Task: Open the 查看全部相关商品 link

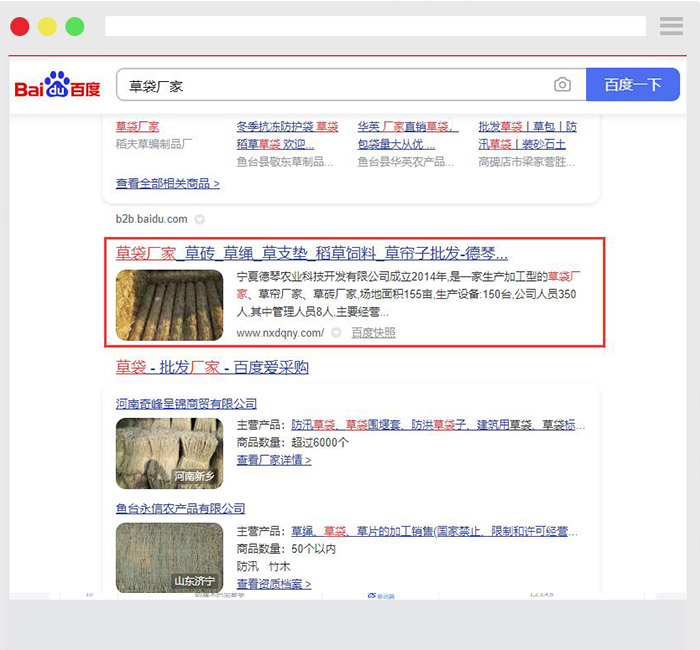Action: [167, 184]
